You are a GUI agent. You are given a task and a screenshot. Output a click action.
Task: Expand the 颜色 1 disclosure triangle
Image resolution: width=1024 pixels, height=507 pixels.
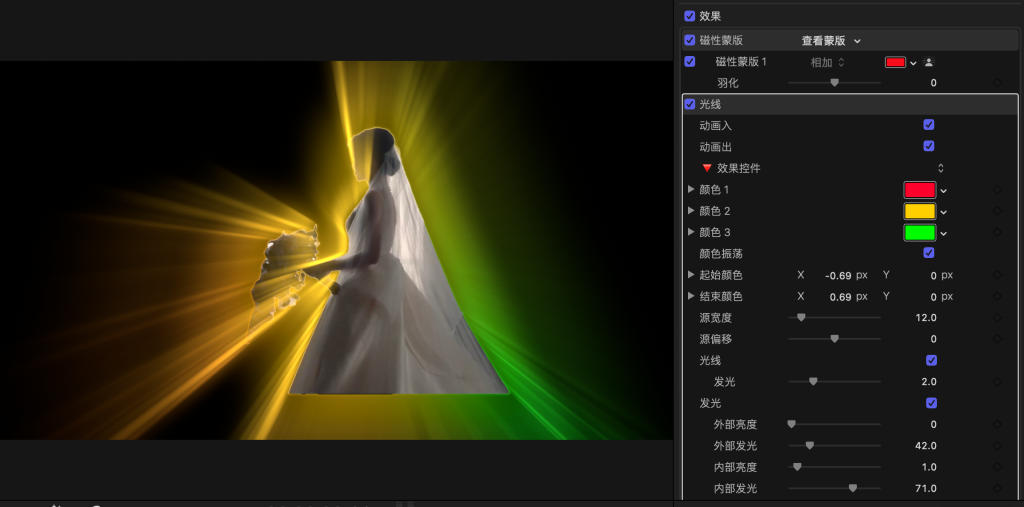click(x=691, y=190)
